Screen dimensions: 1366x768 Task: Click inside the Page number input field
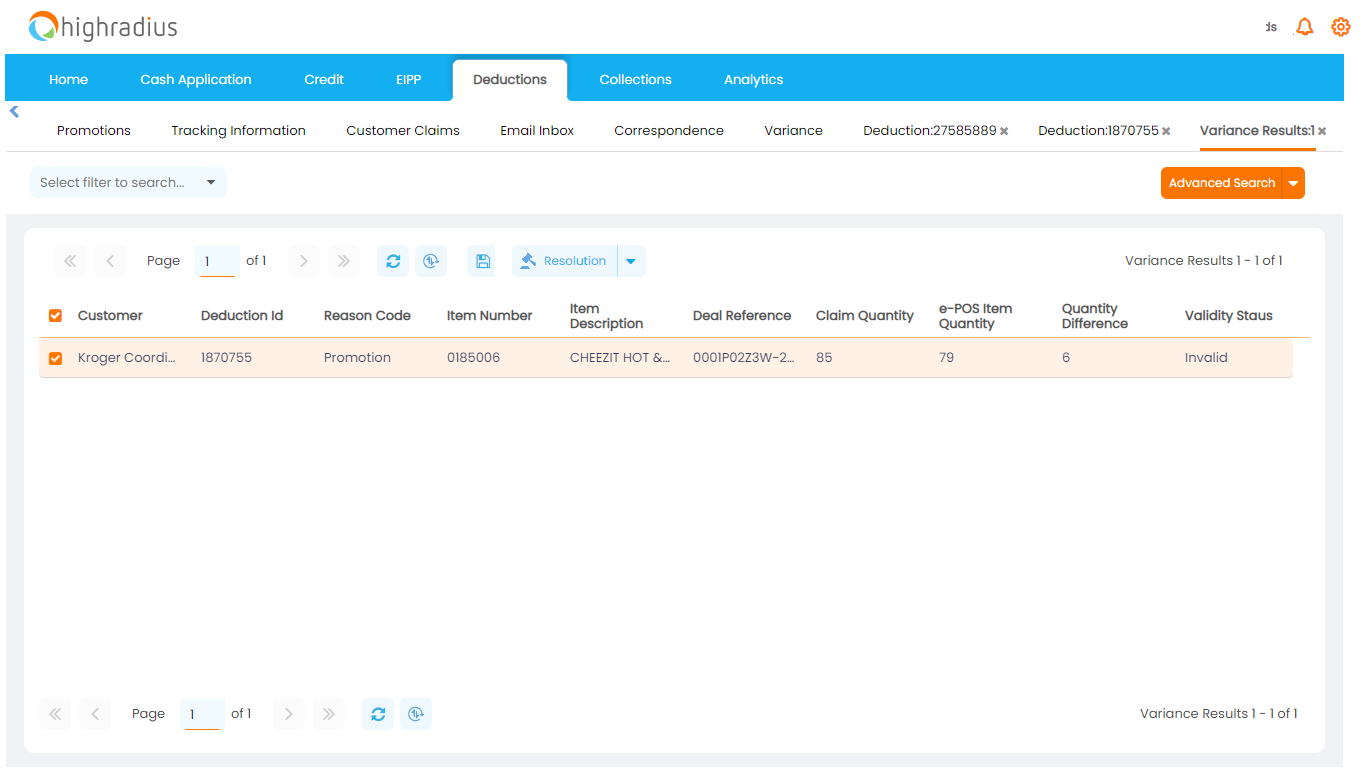(216, 260)
